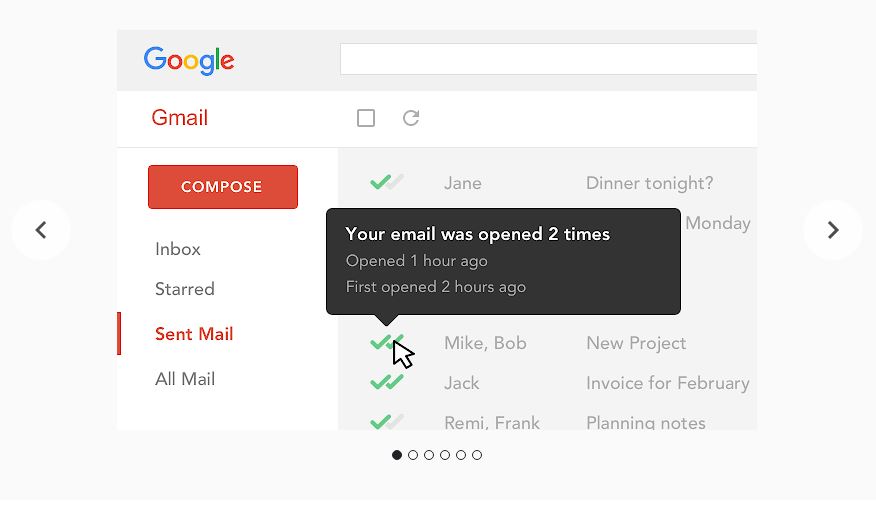Click the read-receipt checkmarks beside Jane

point(387,182)
